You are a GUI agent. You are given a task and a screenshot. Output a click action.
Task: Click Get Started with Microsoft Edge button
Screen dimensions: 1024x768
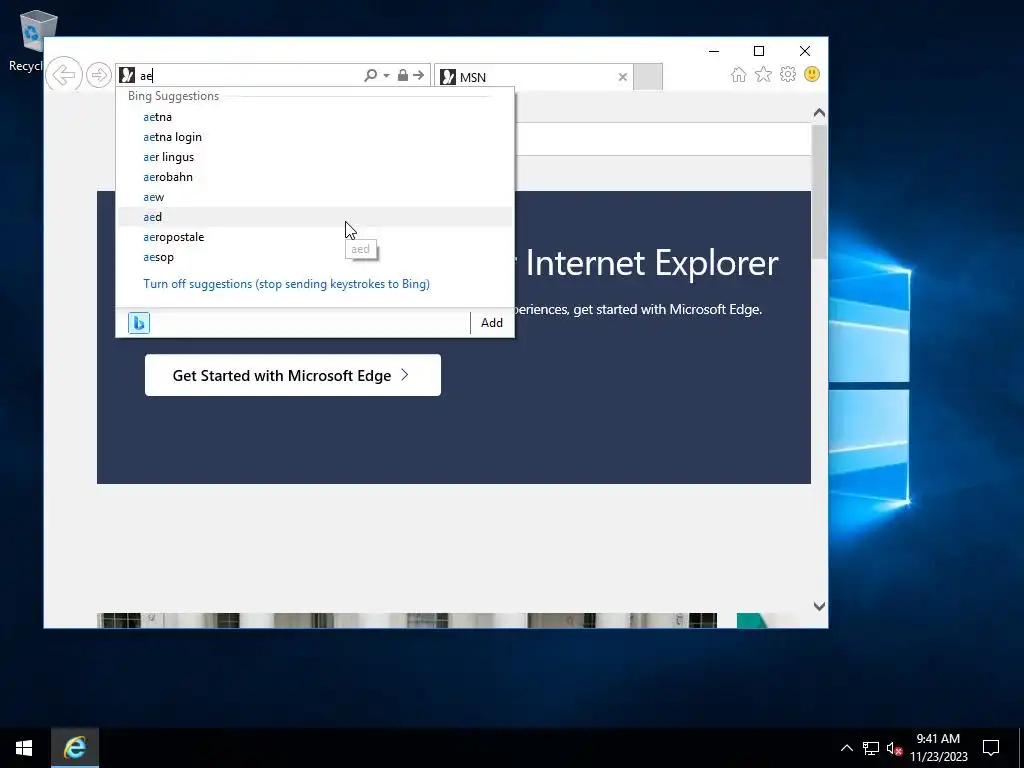293,375
